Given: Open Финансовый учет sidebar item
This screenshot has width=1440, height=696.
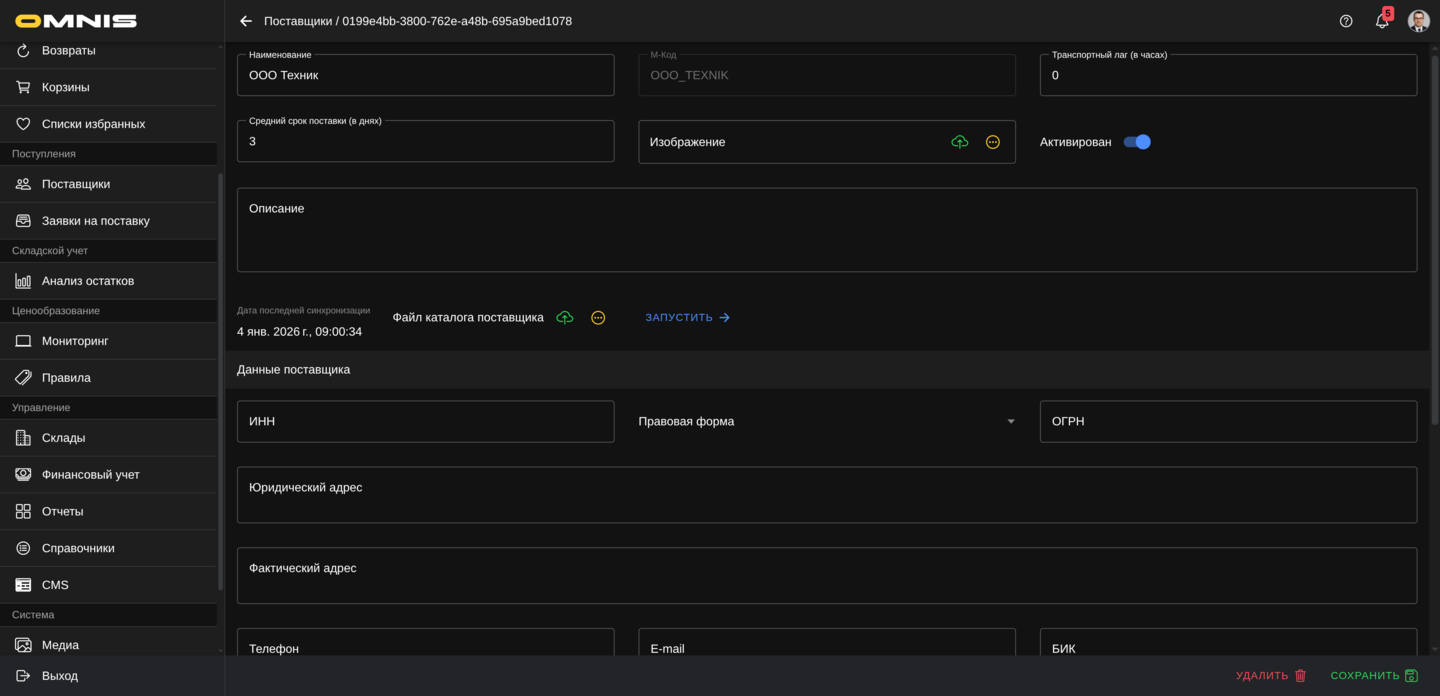Looking at the screenshot, I should pos(90,475).
